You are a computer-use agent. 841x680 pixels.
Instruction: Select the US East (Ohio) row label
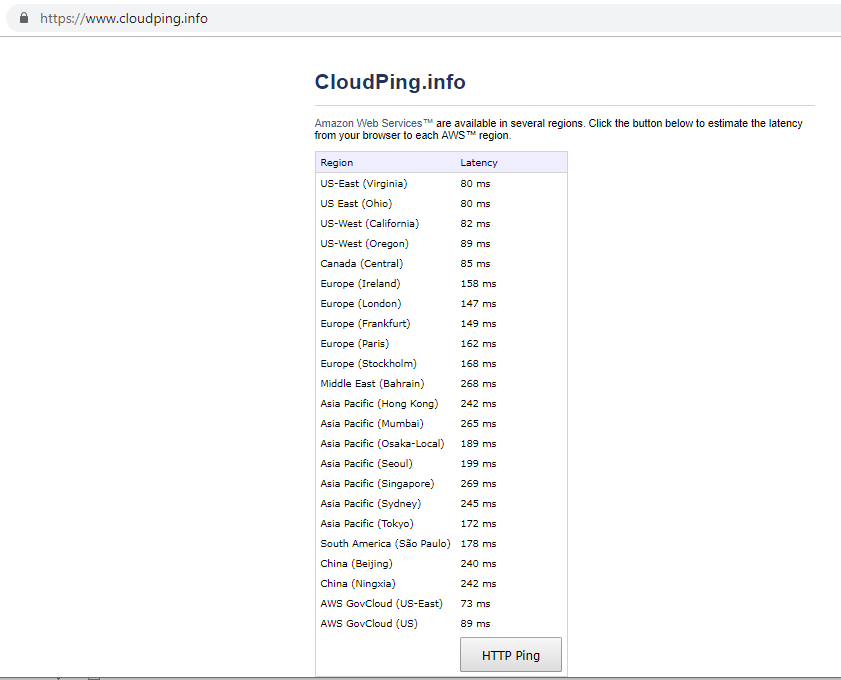tap(356, 204)
